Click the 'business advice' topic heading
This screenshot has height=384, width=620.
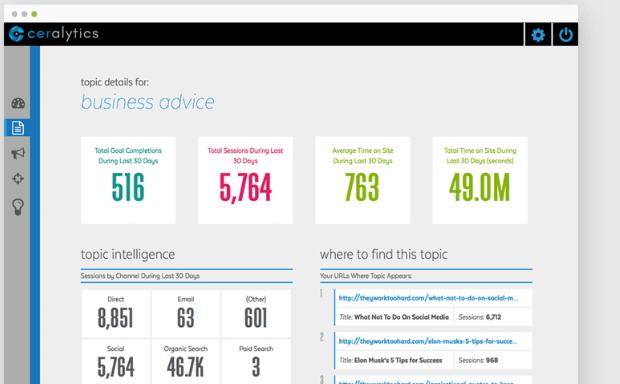[147, 102]
